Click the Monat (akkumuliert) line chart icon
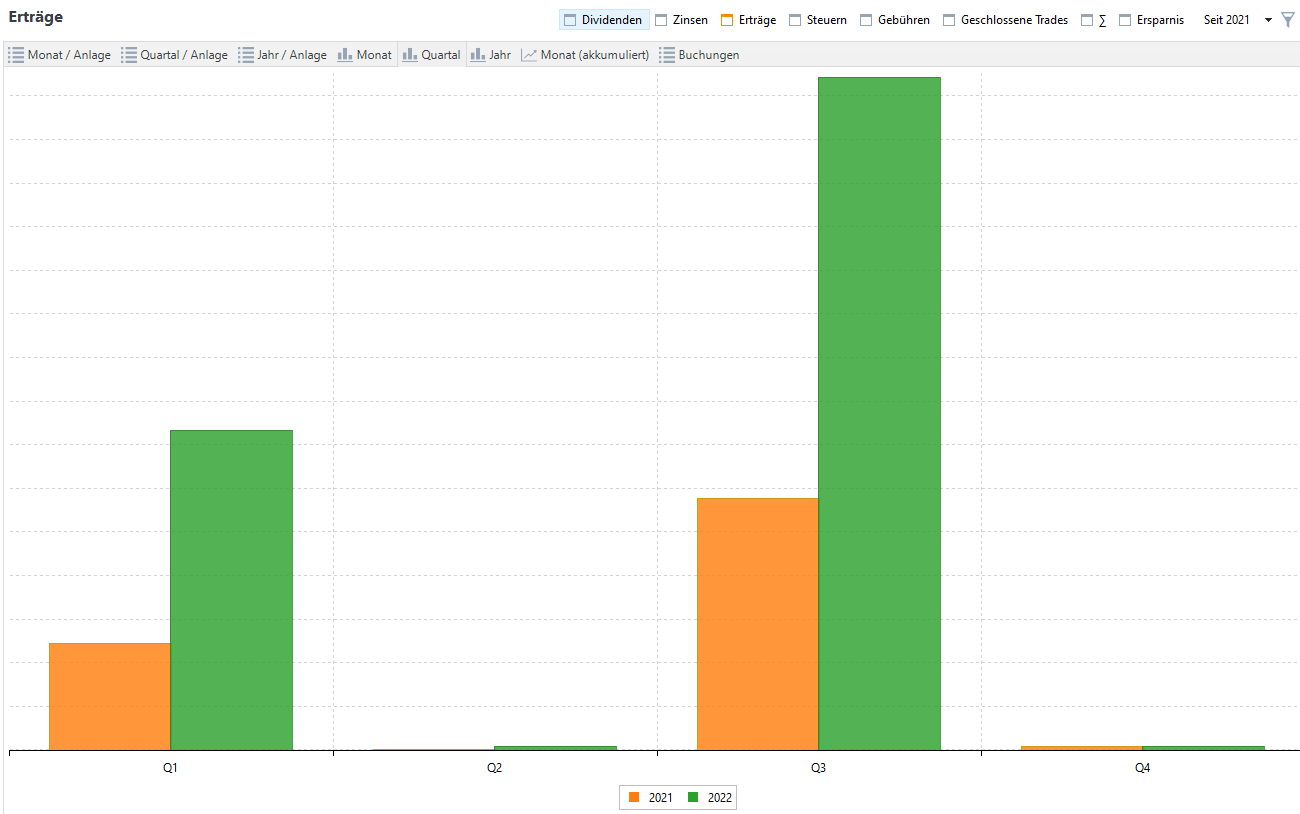The image size is (1300, 814). pyautogui.click(x=529, y=55)
